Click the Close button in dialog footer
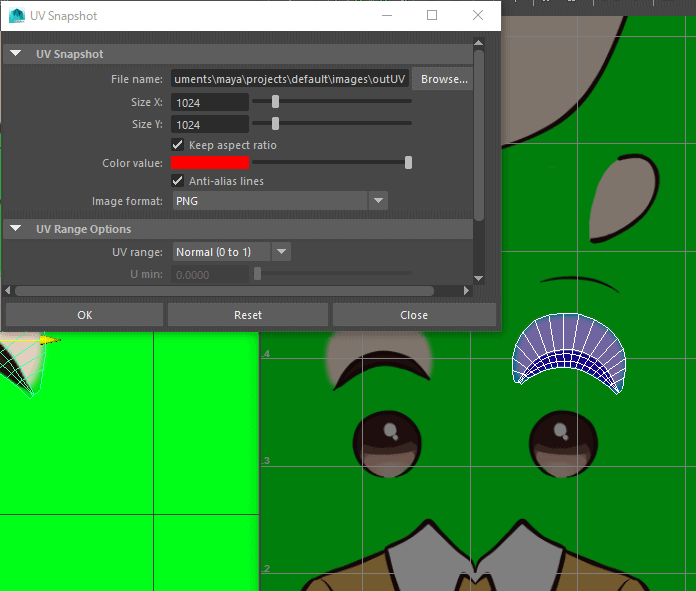 point(414,315)
